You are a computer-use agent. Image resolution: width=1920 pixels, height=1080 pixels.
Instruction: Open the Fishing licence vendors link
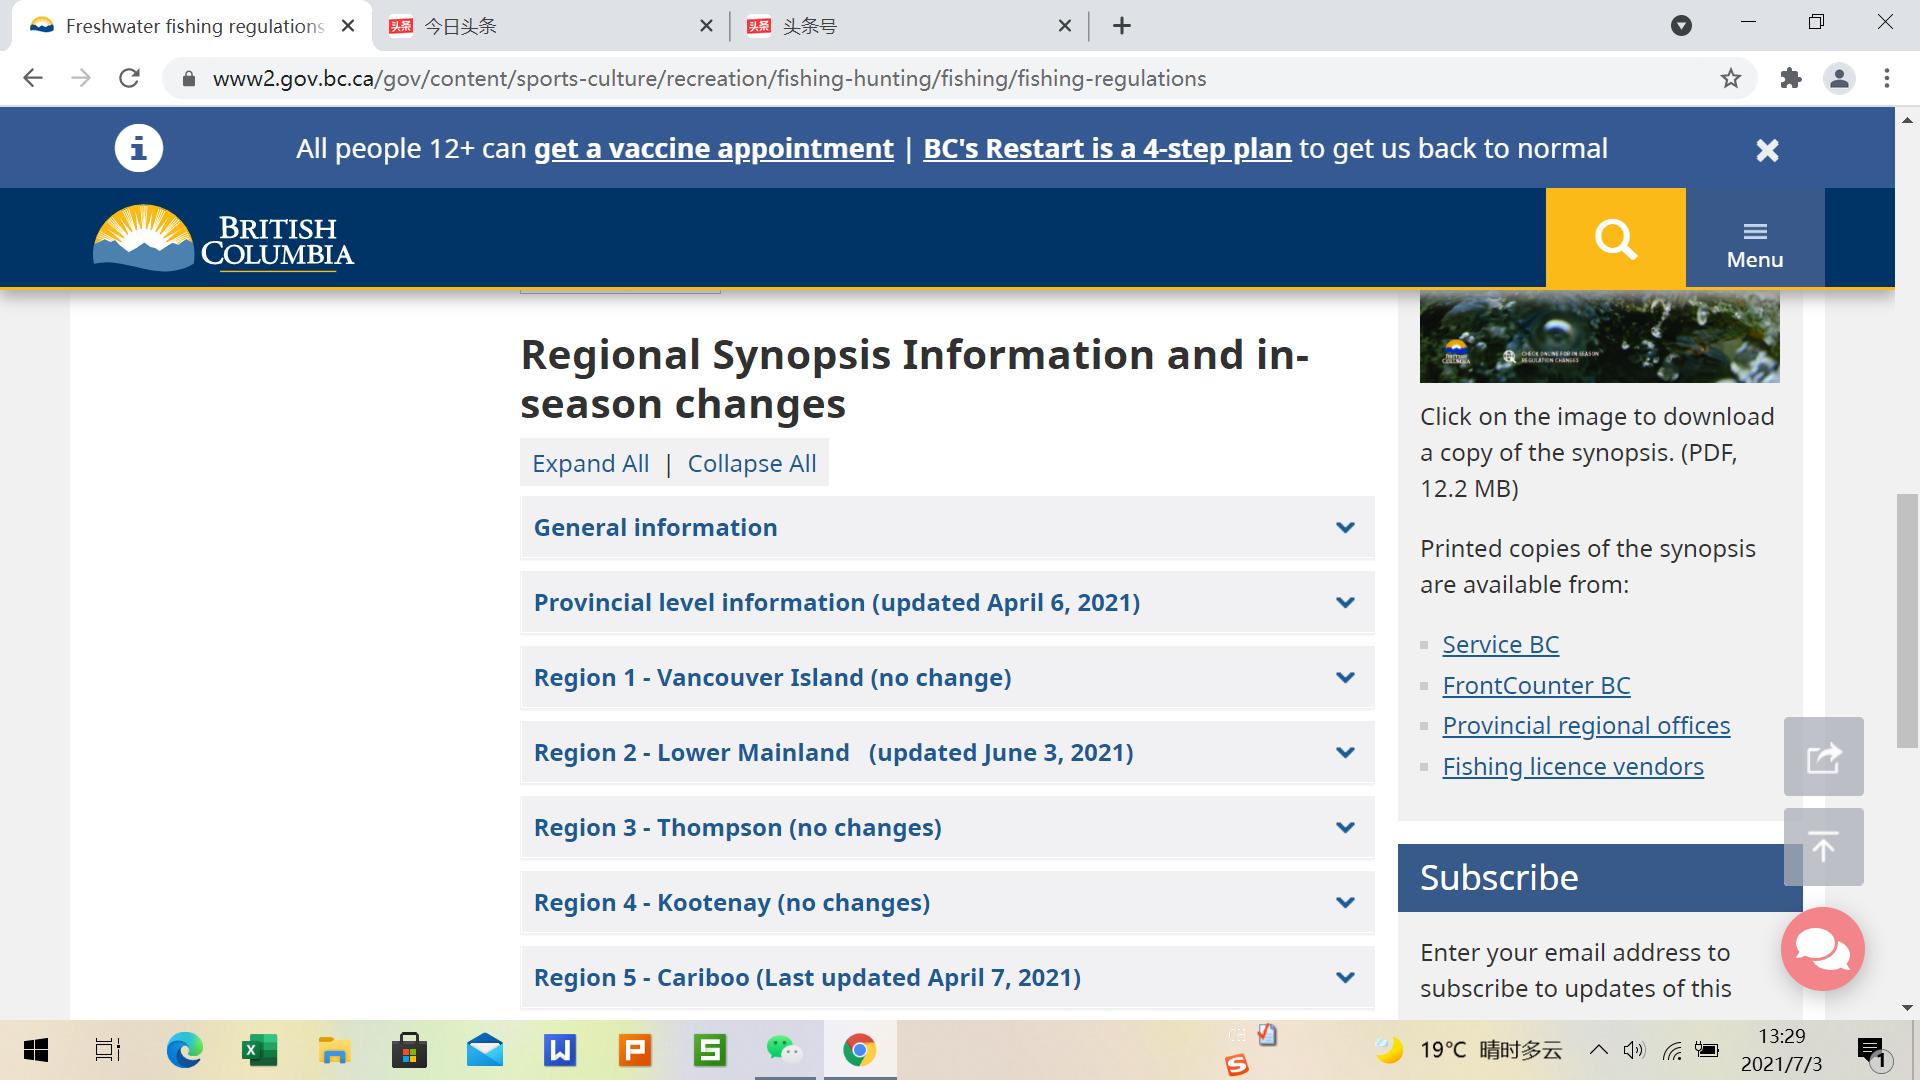[x=1572, y=767]
